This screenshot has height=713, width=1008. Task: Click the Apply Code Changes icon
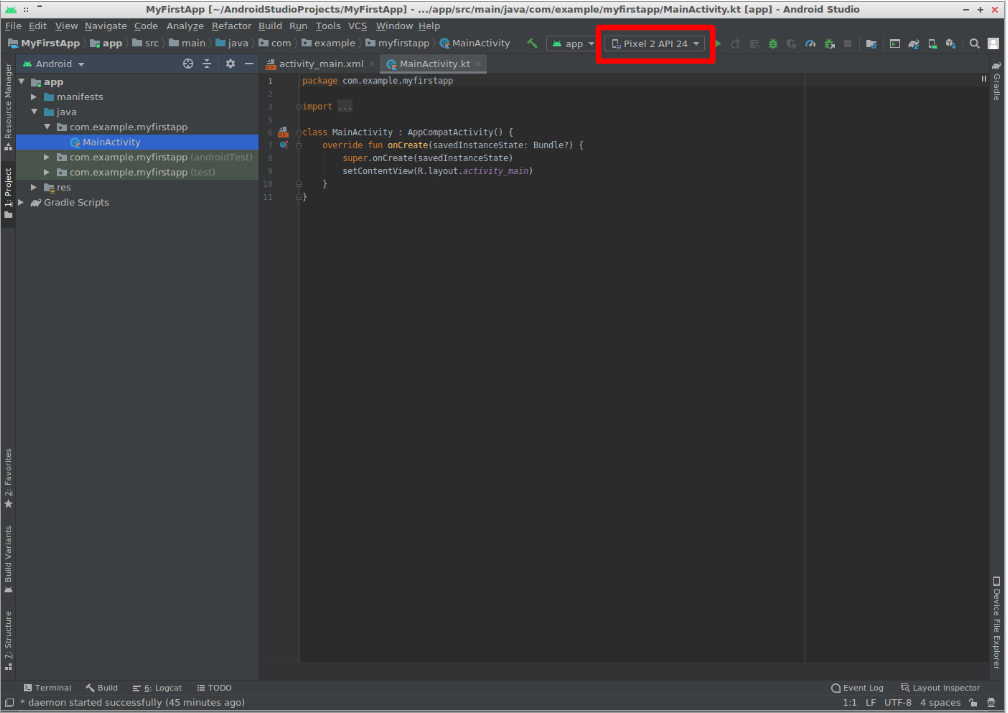pyautogui.click(x=755, y=44)
